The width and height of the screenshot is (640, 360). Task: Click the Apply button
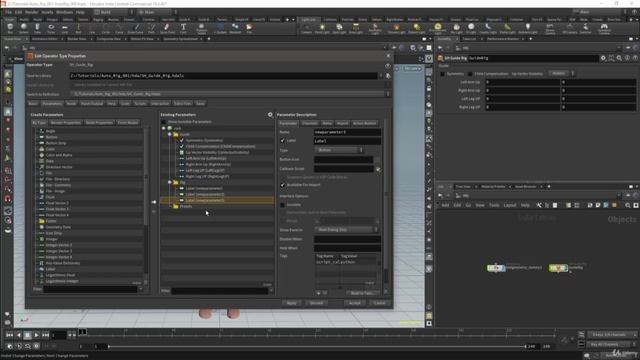(291, 303)
